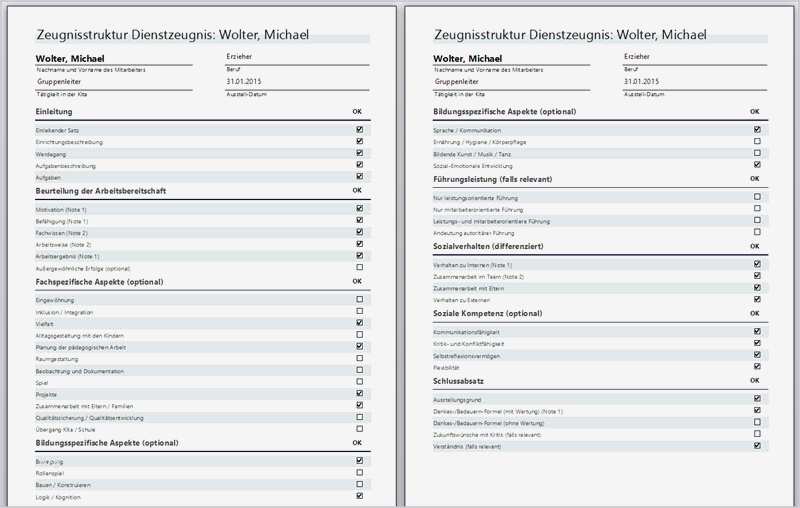This screenshot has width=800, height=508.
Task: Uncheck the Selbstreflexionsvermögen checkbox
Action: coord(757,355)
